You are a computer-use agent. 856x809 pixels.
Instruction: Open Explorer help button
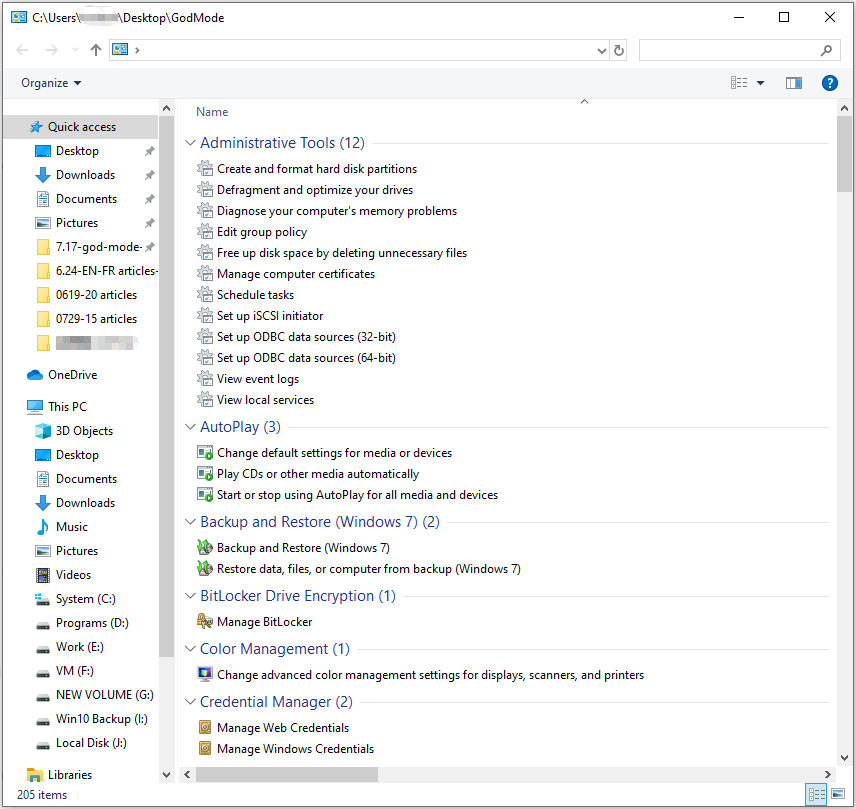point(829,83)
